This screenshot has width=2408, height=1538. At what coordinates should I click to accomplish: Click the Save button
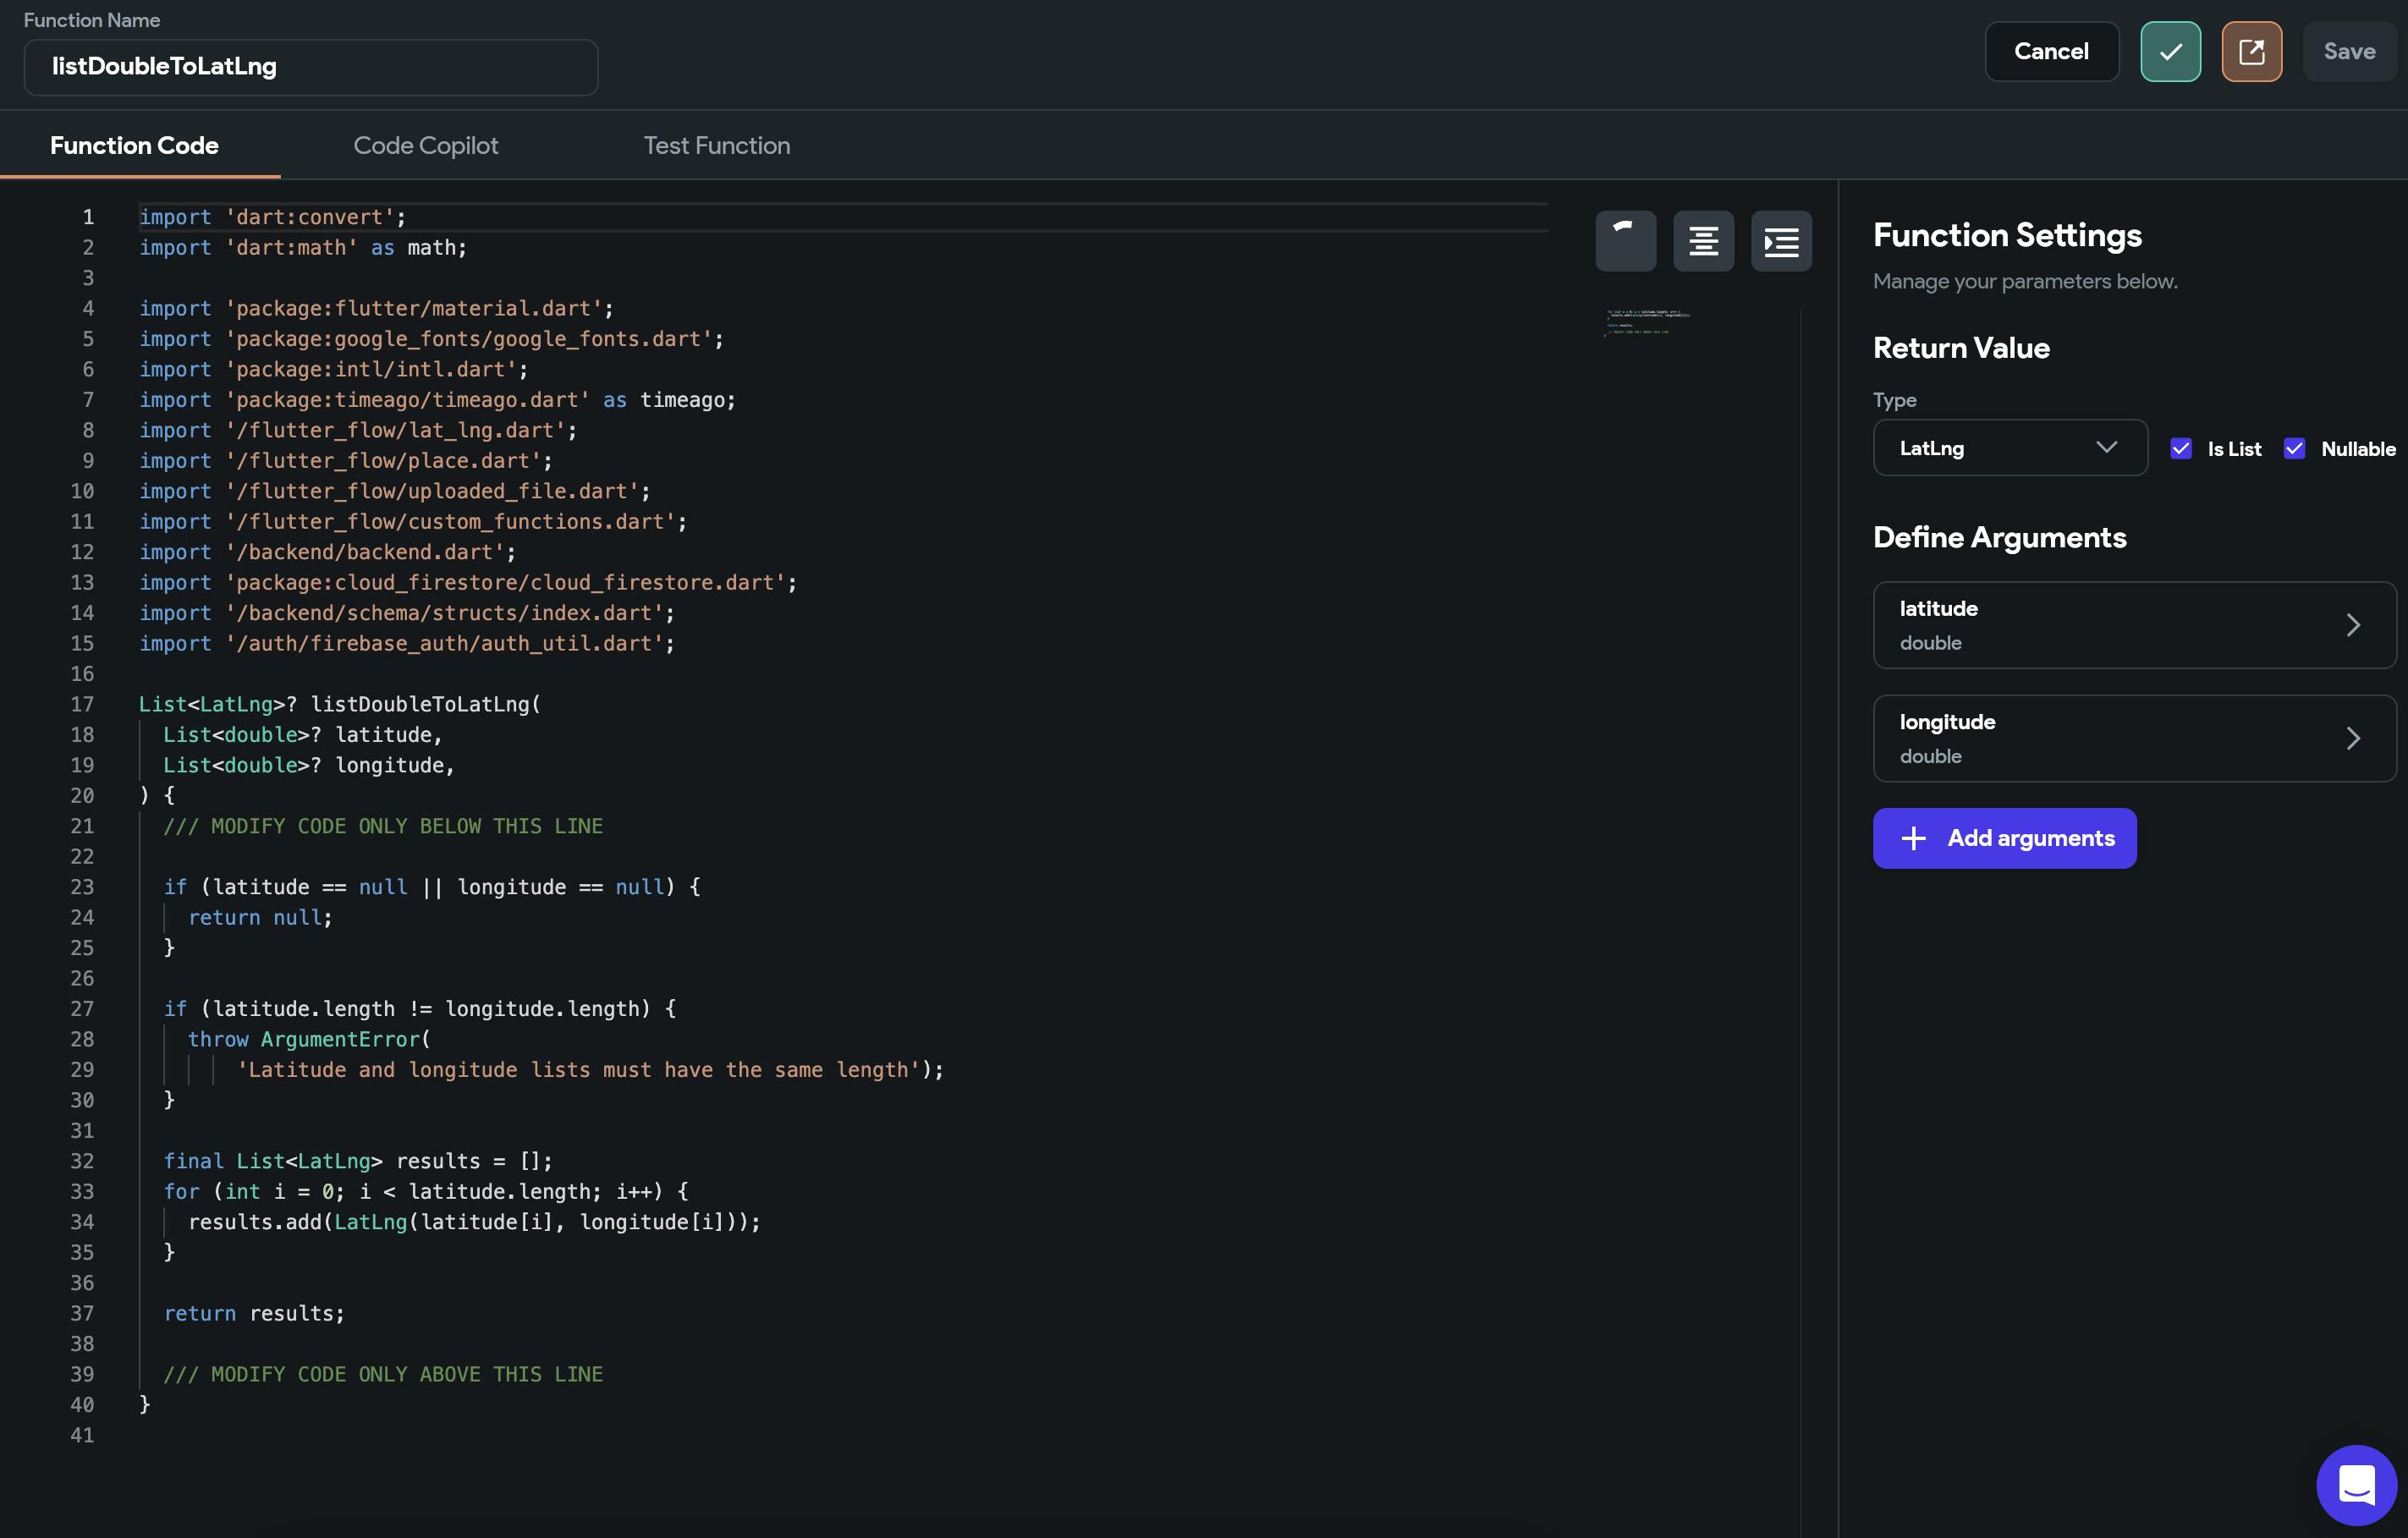(2348, 51)
